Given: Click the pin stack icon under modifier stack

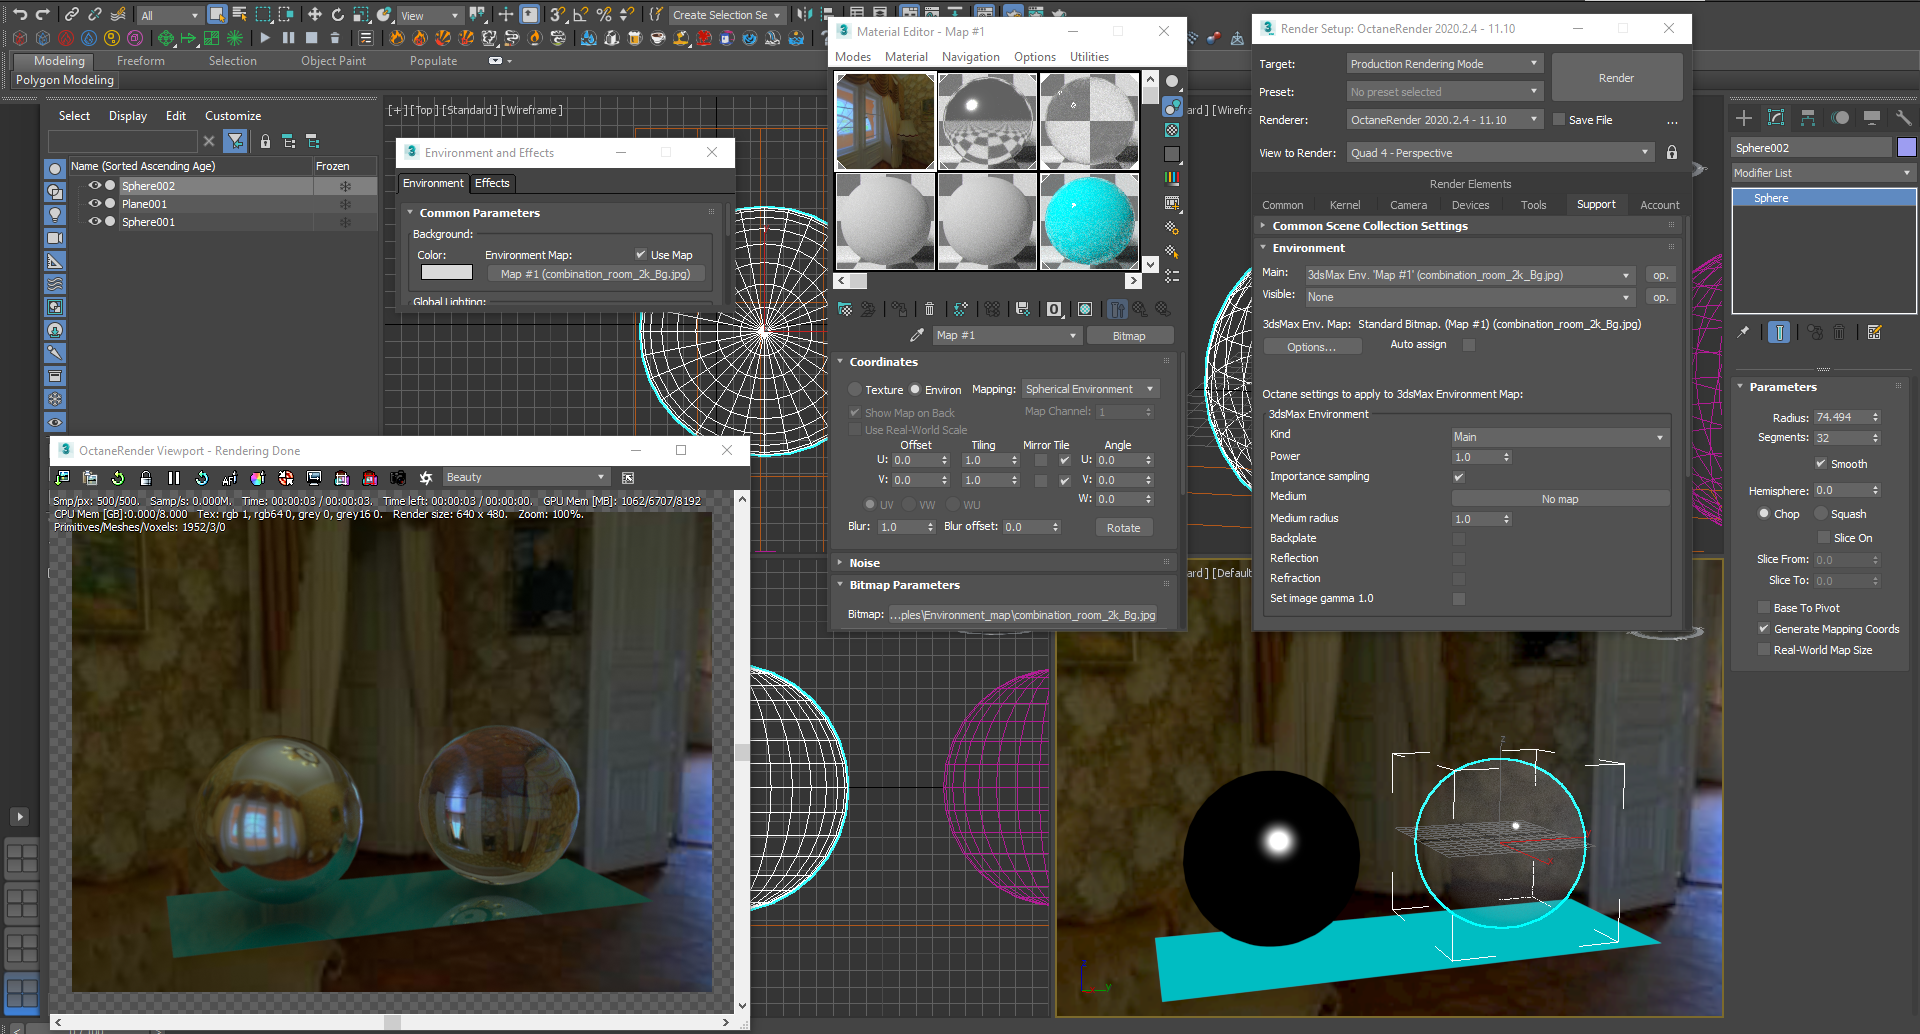Looking at the screenshot, I should 1744,332.
